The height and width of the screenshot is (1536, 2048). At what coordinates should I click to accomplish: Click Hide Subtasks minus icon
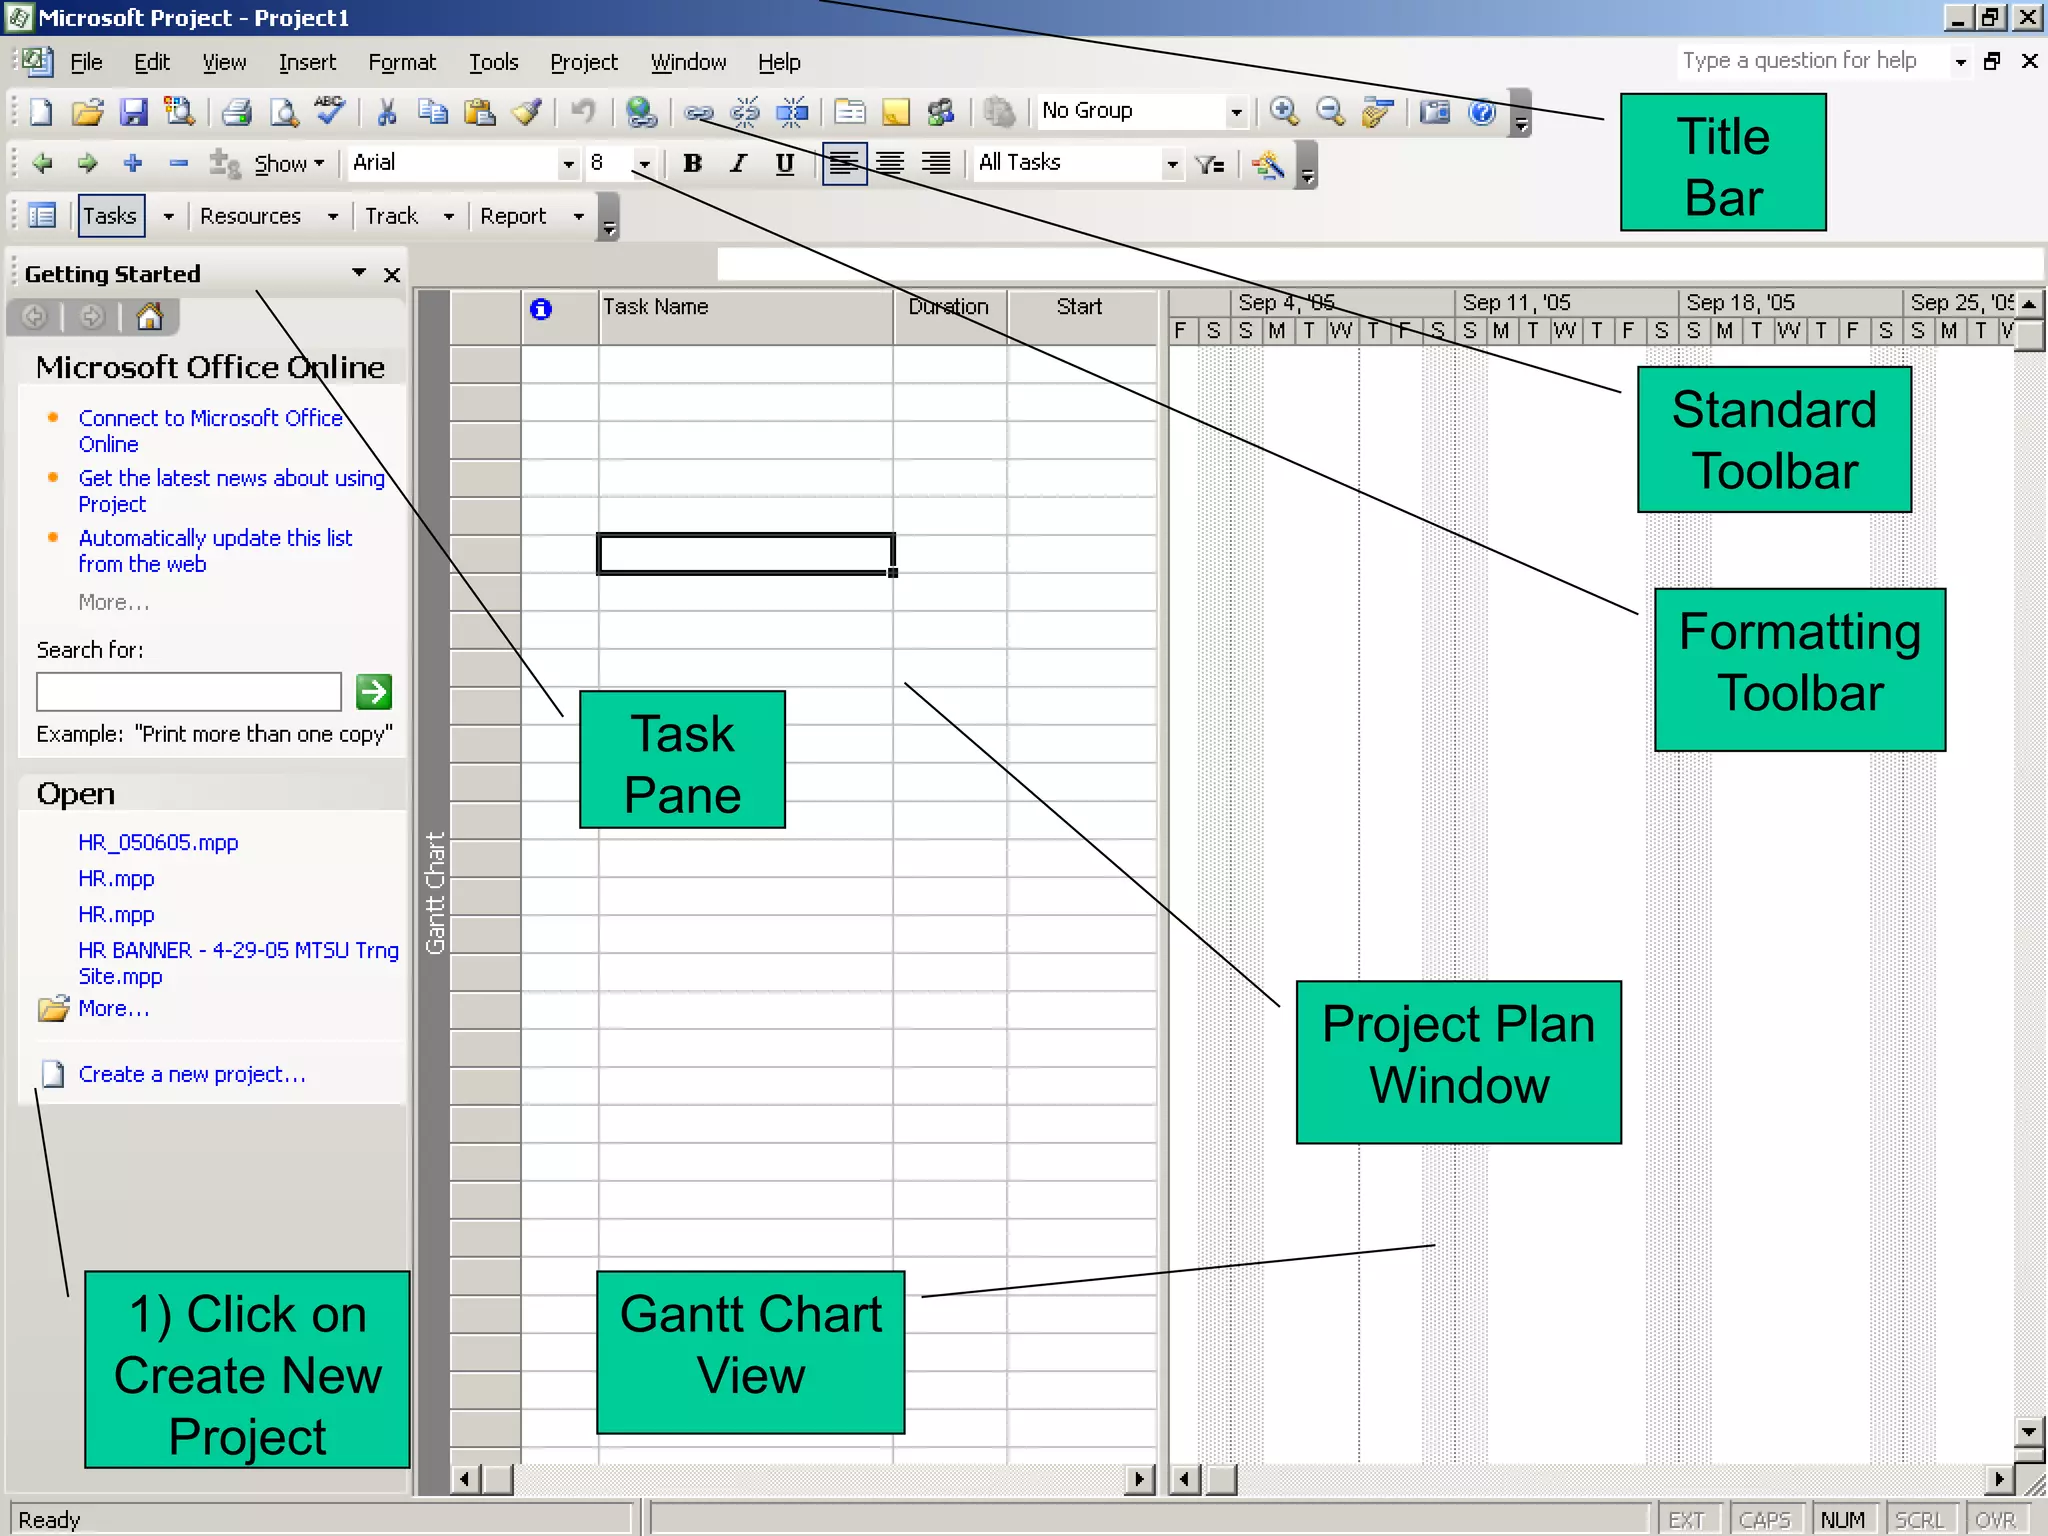click(x=179, y=163)
